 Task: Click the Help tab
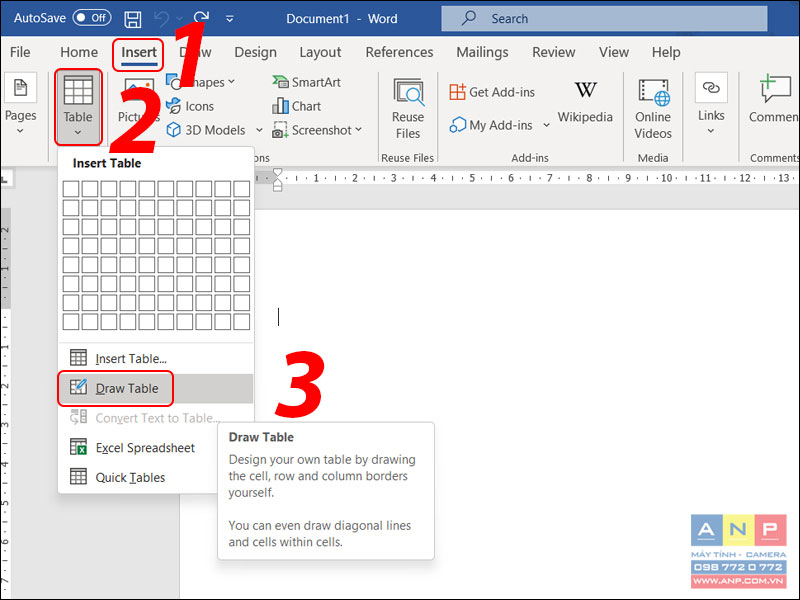click(x=666, y=52)
